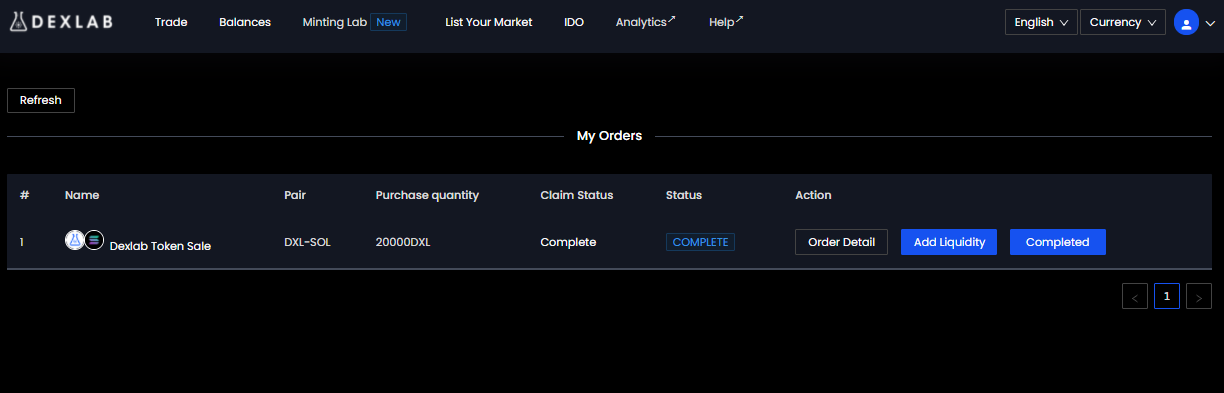Click the Claim Status column header

coord(577,195)
